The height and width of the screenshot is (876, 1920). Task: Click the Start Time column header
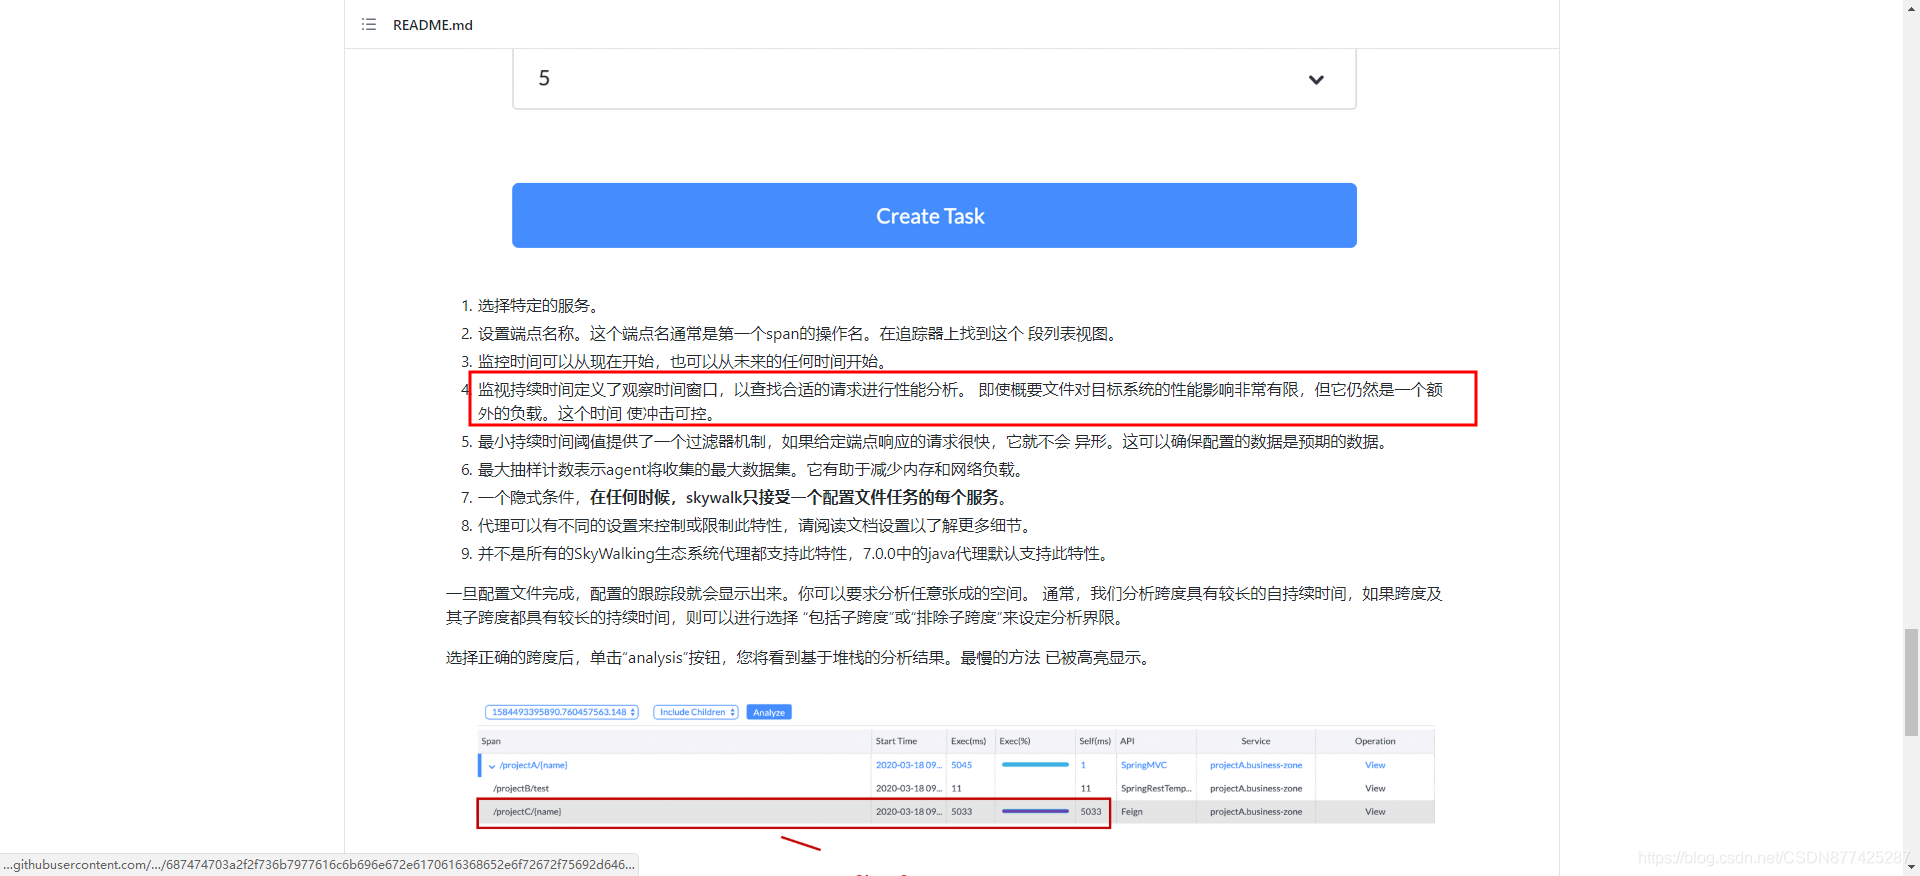[x=896, y=741]
